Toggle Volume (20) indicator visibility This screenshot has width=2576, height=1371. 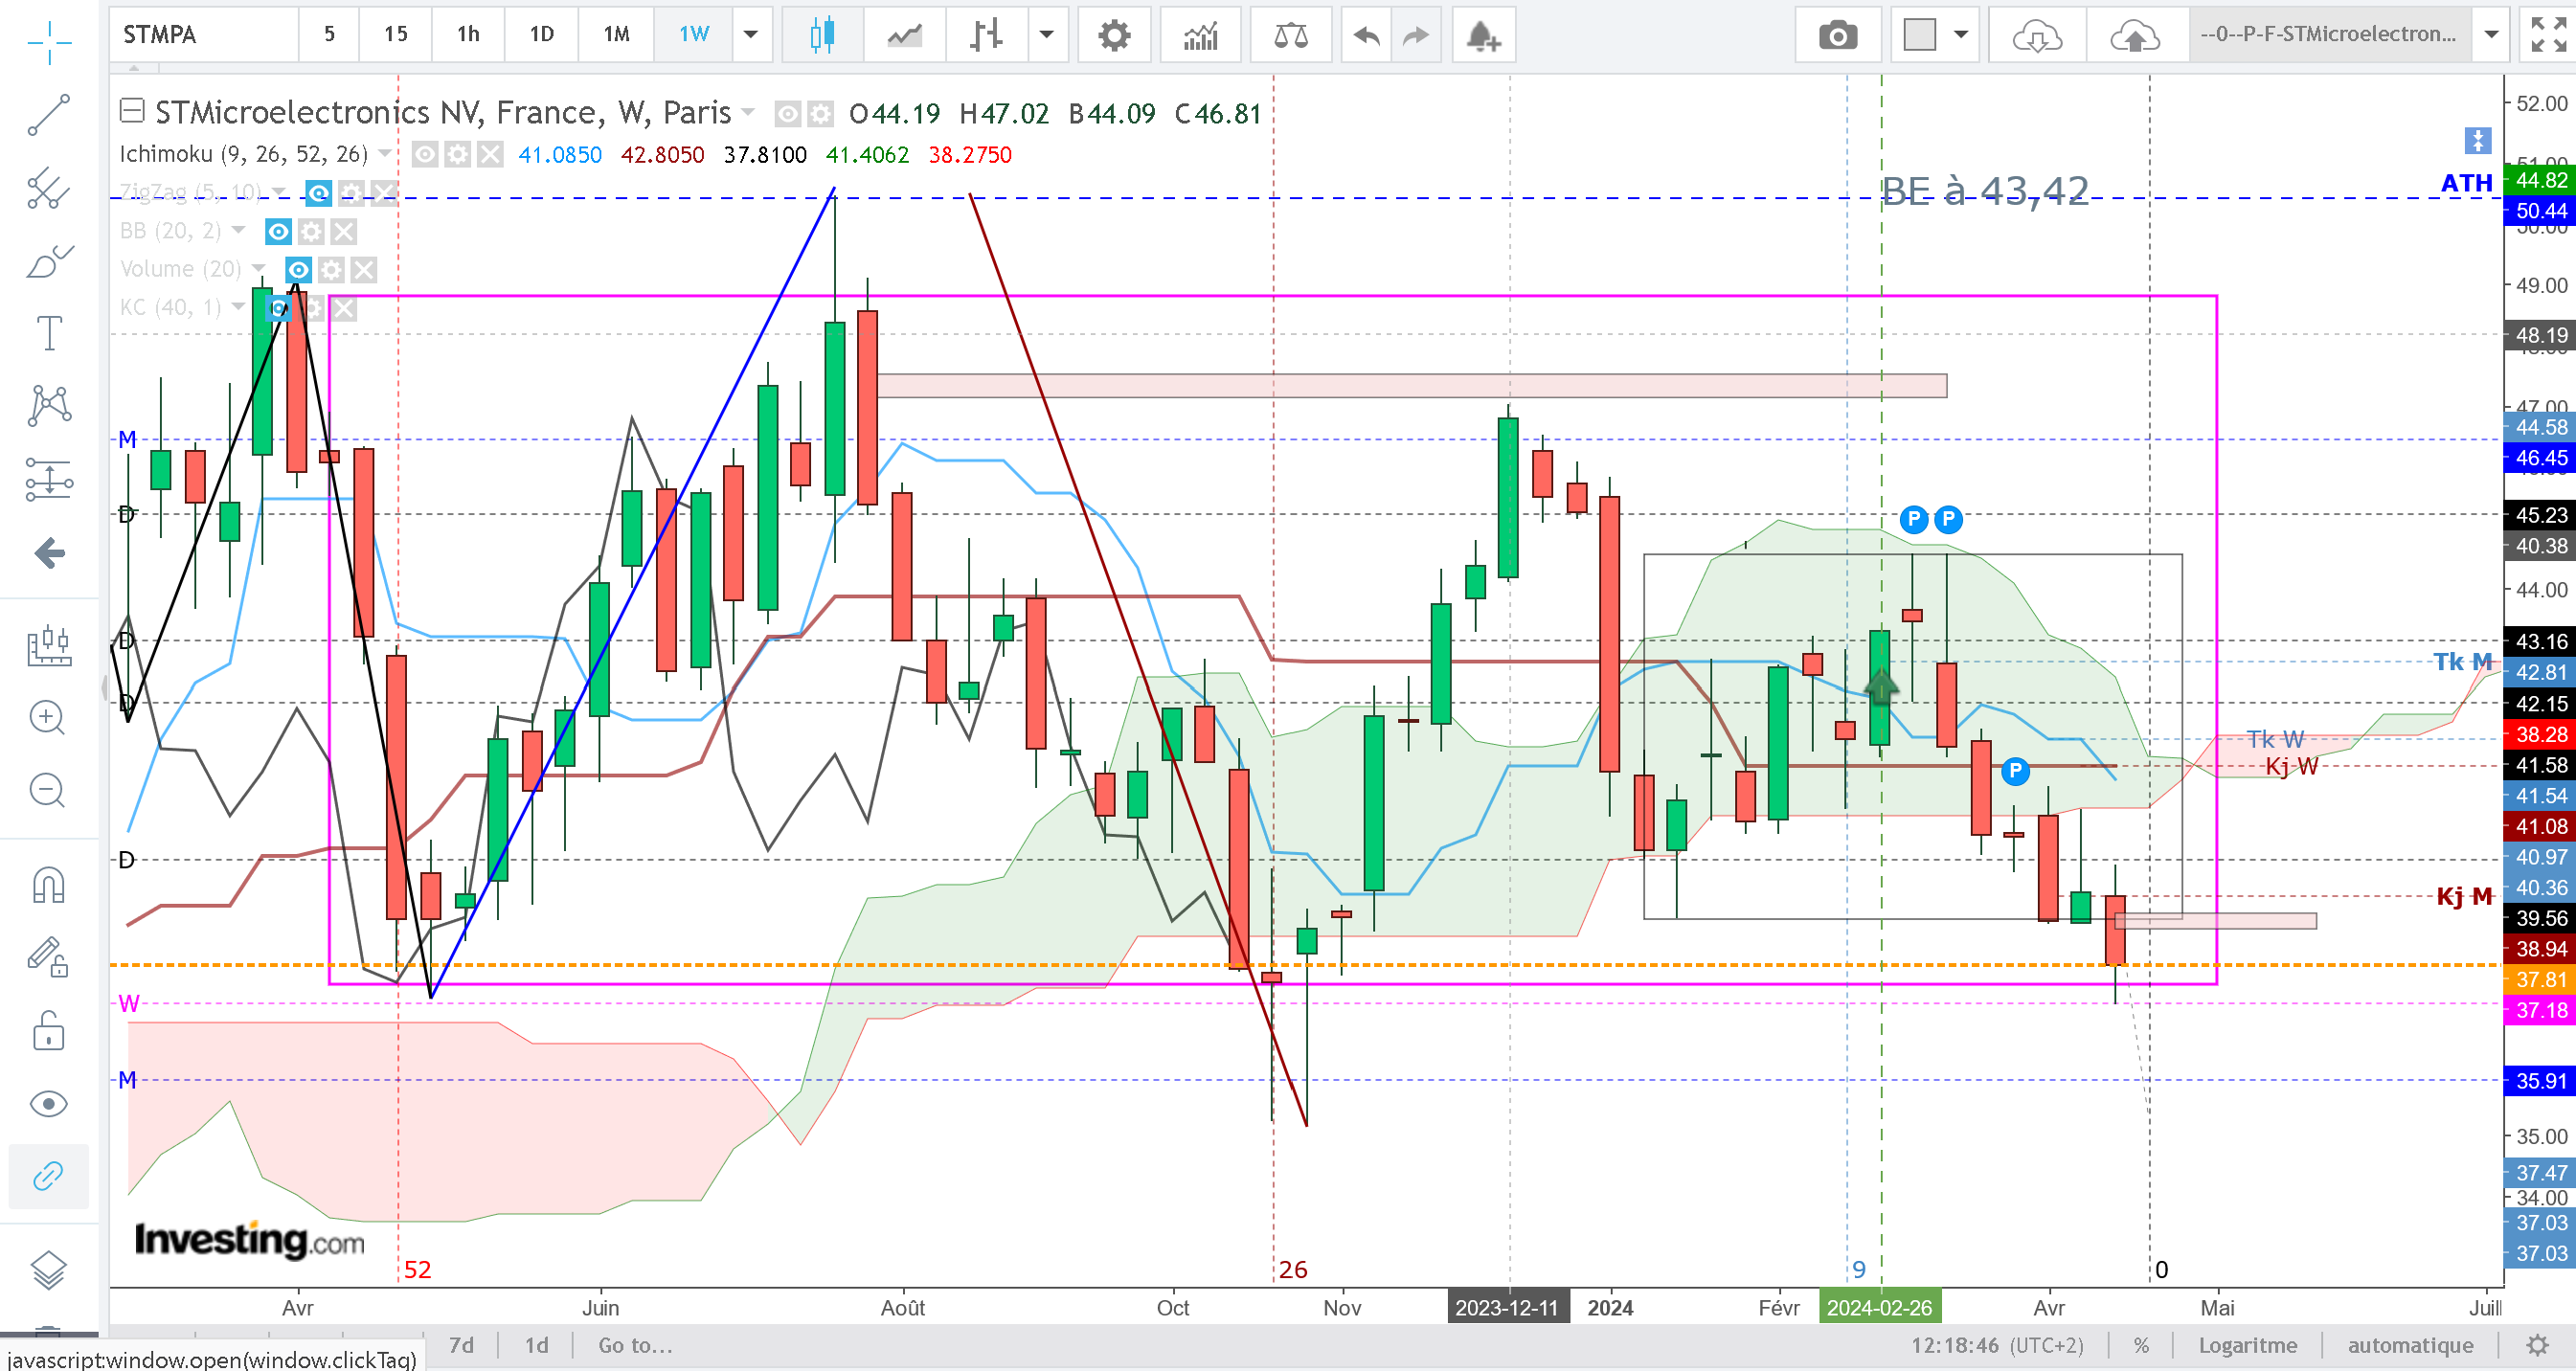tap(298, 269)
